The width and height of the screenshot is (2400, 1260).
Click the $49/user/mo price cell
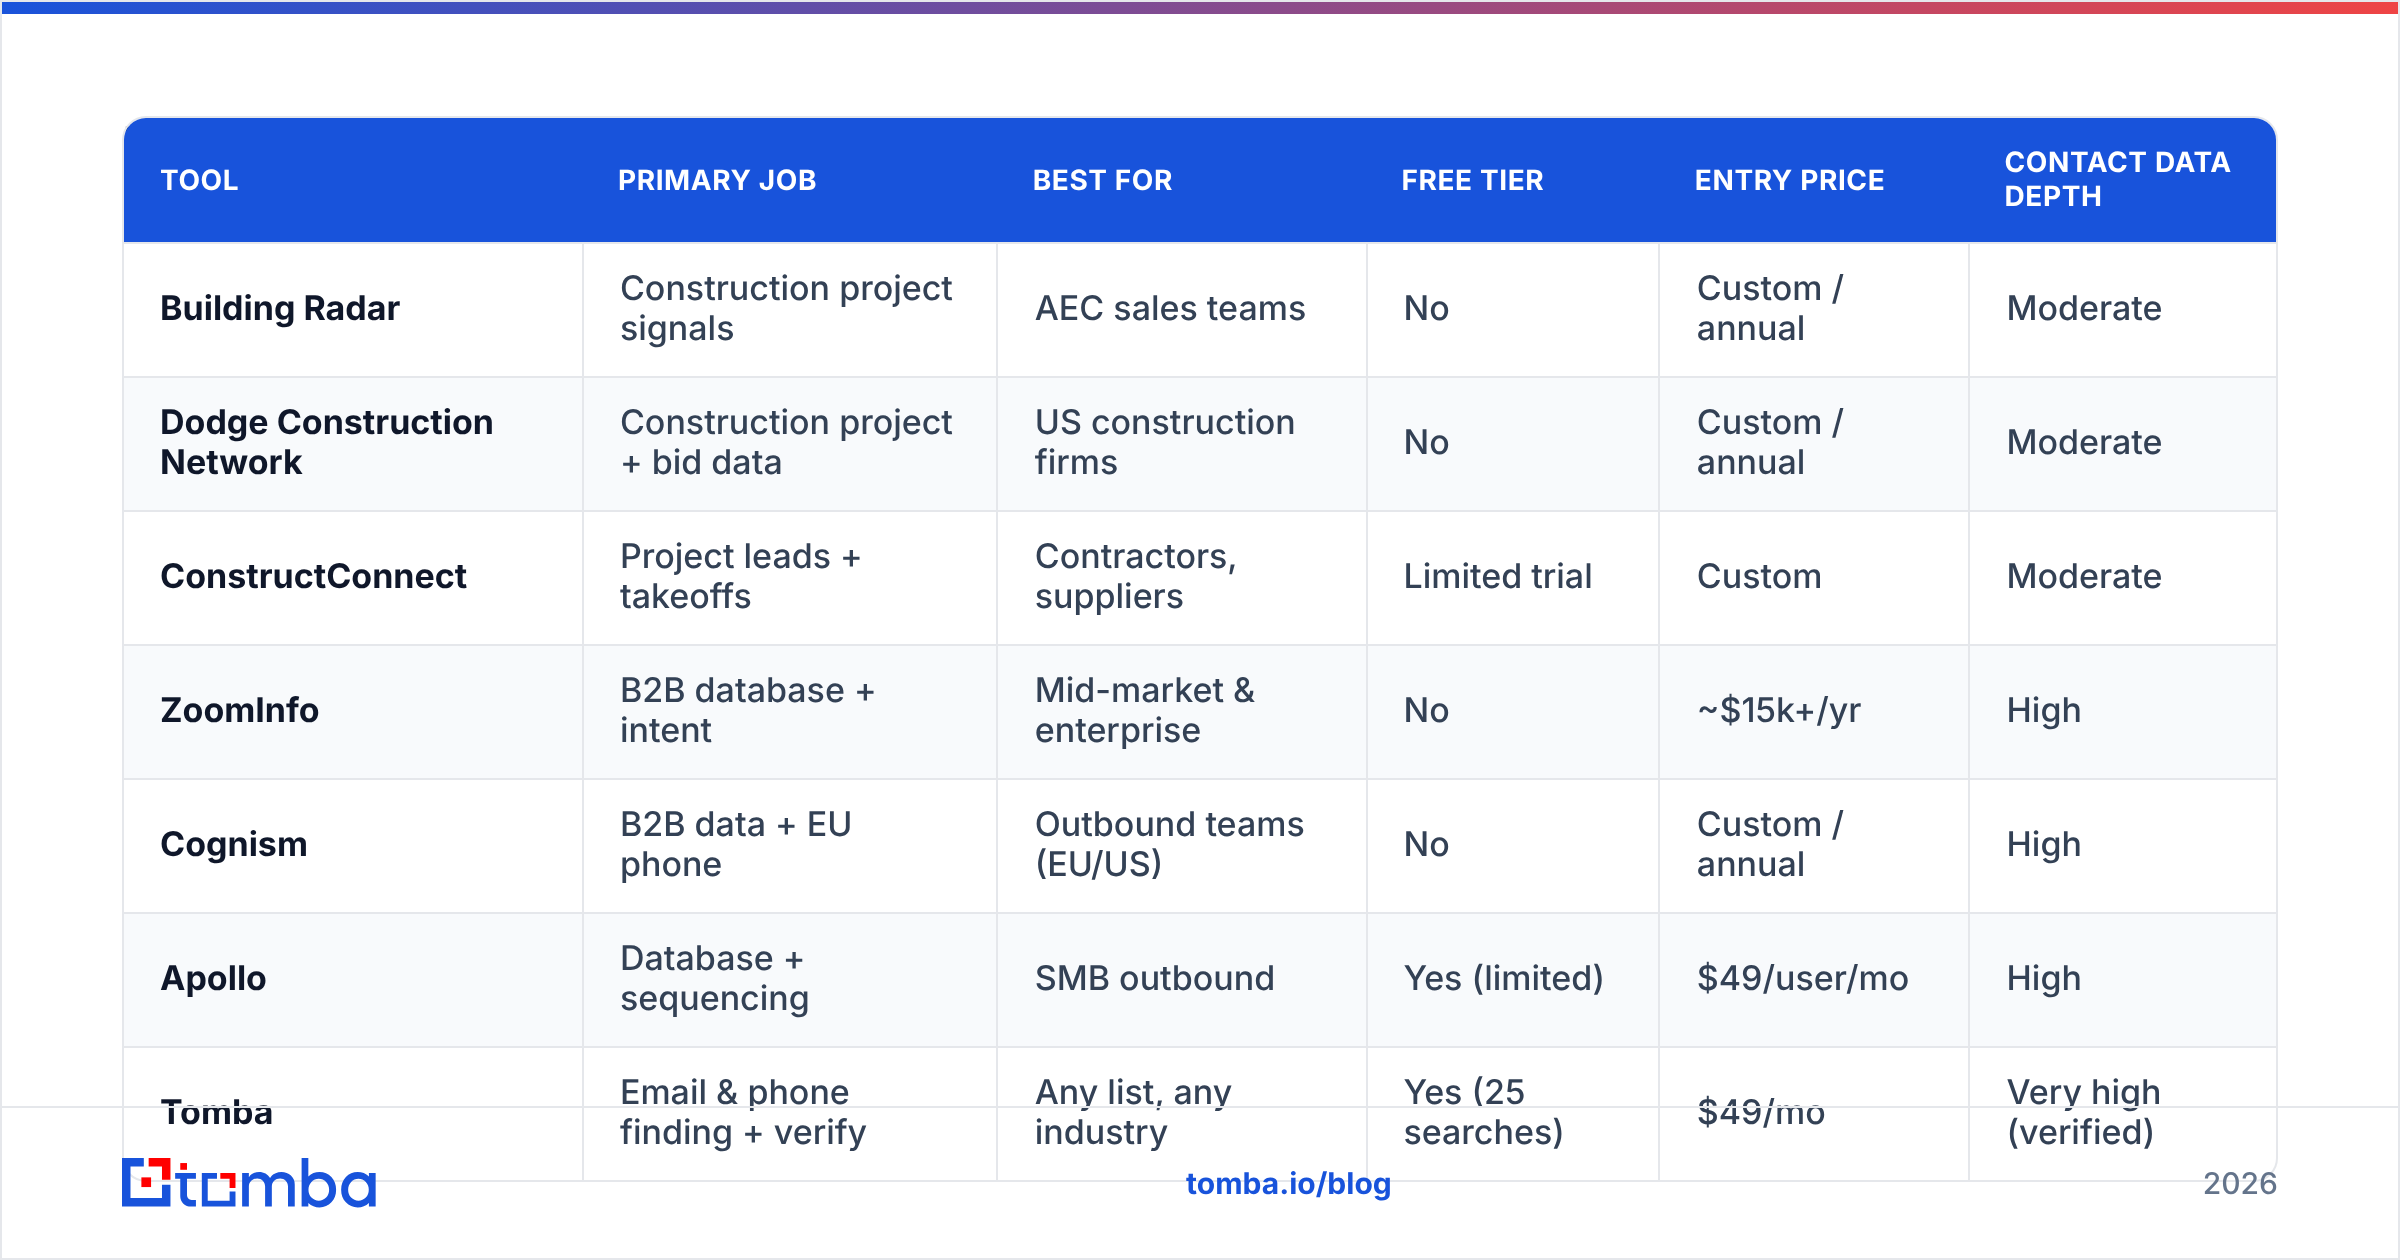point(1803,978)
